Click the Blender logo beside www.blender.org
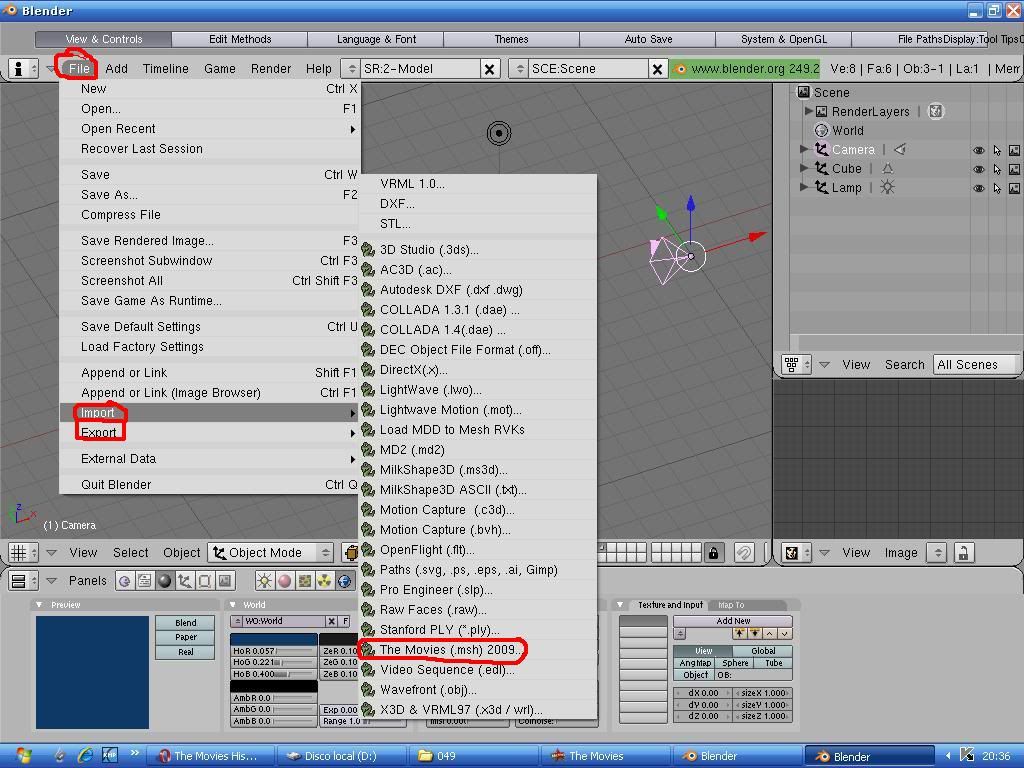The image size is (1024, 768). point(680,69)
